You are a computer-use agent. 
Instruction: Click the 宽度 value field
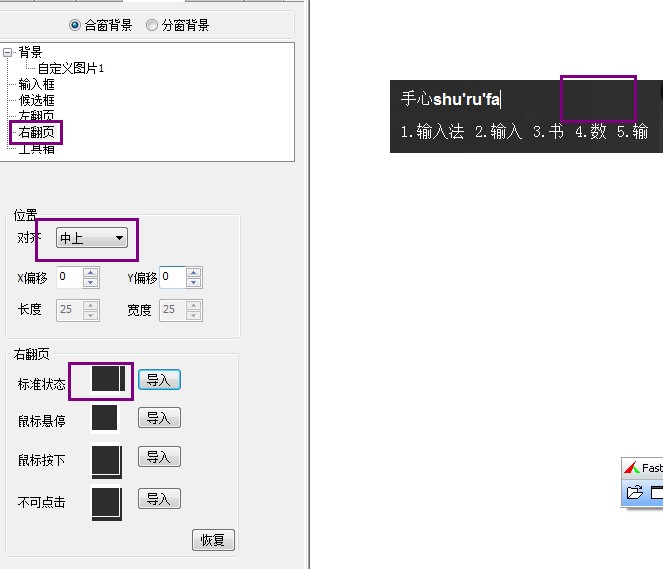click(173, 310)
